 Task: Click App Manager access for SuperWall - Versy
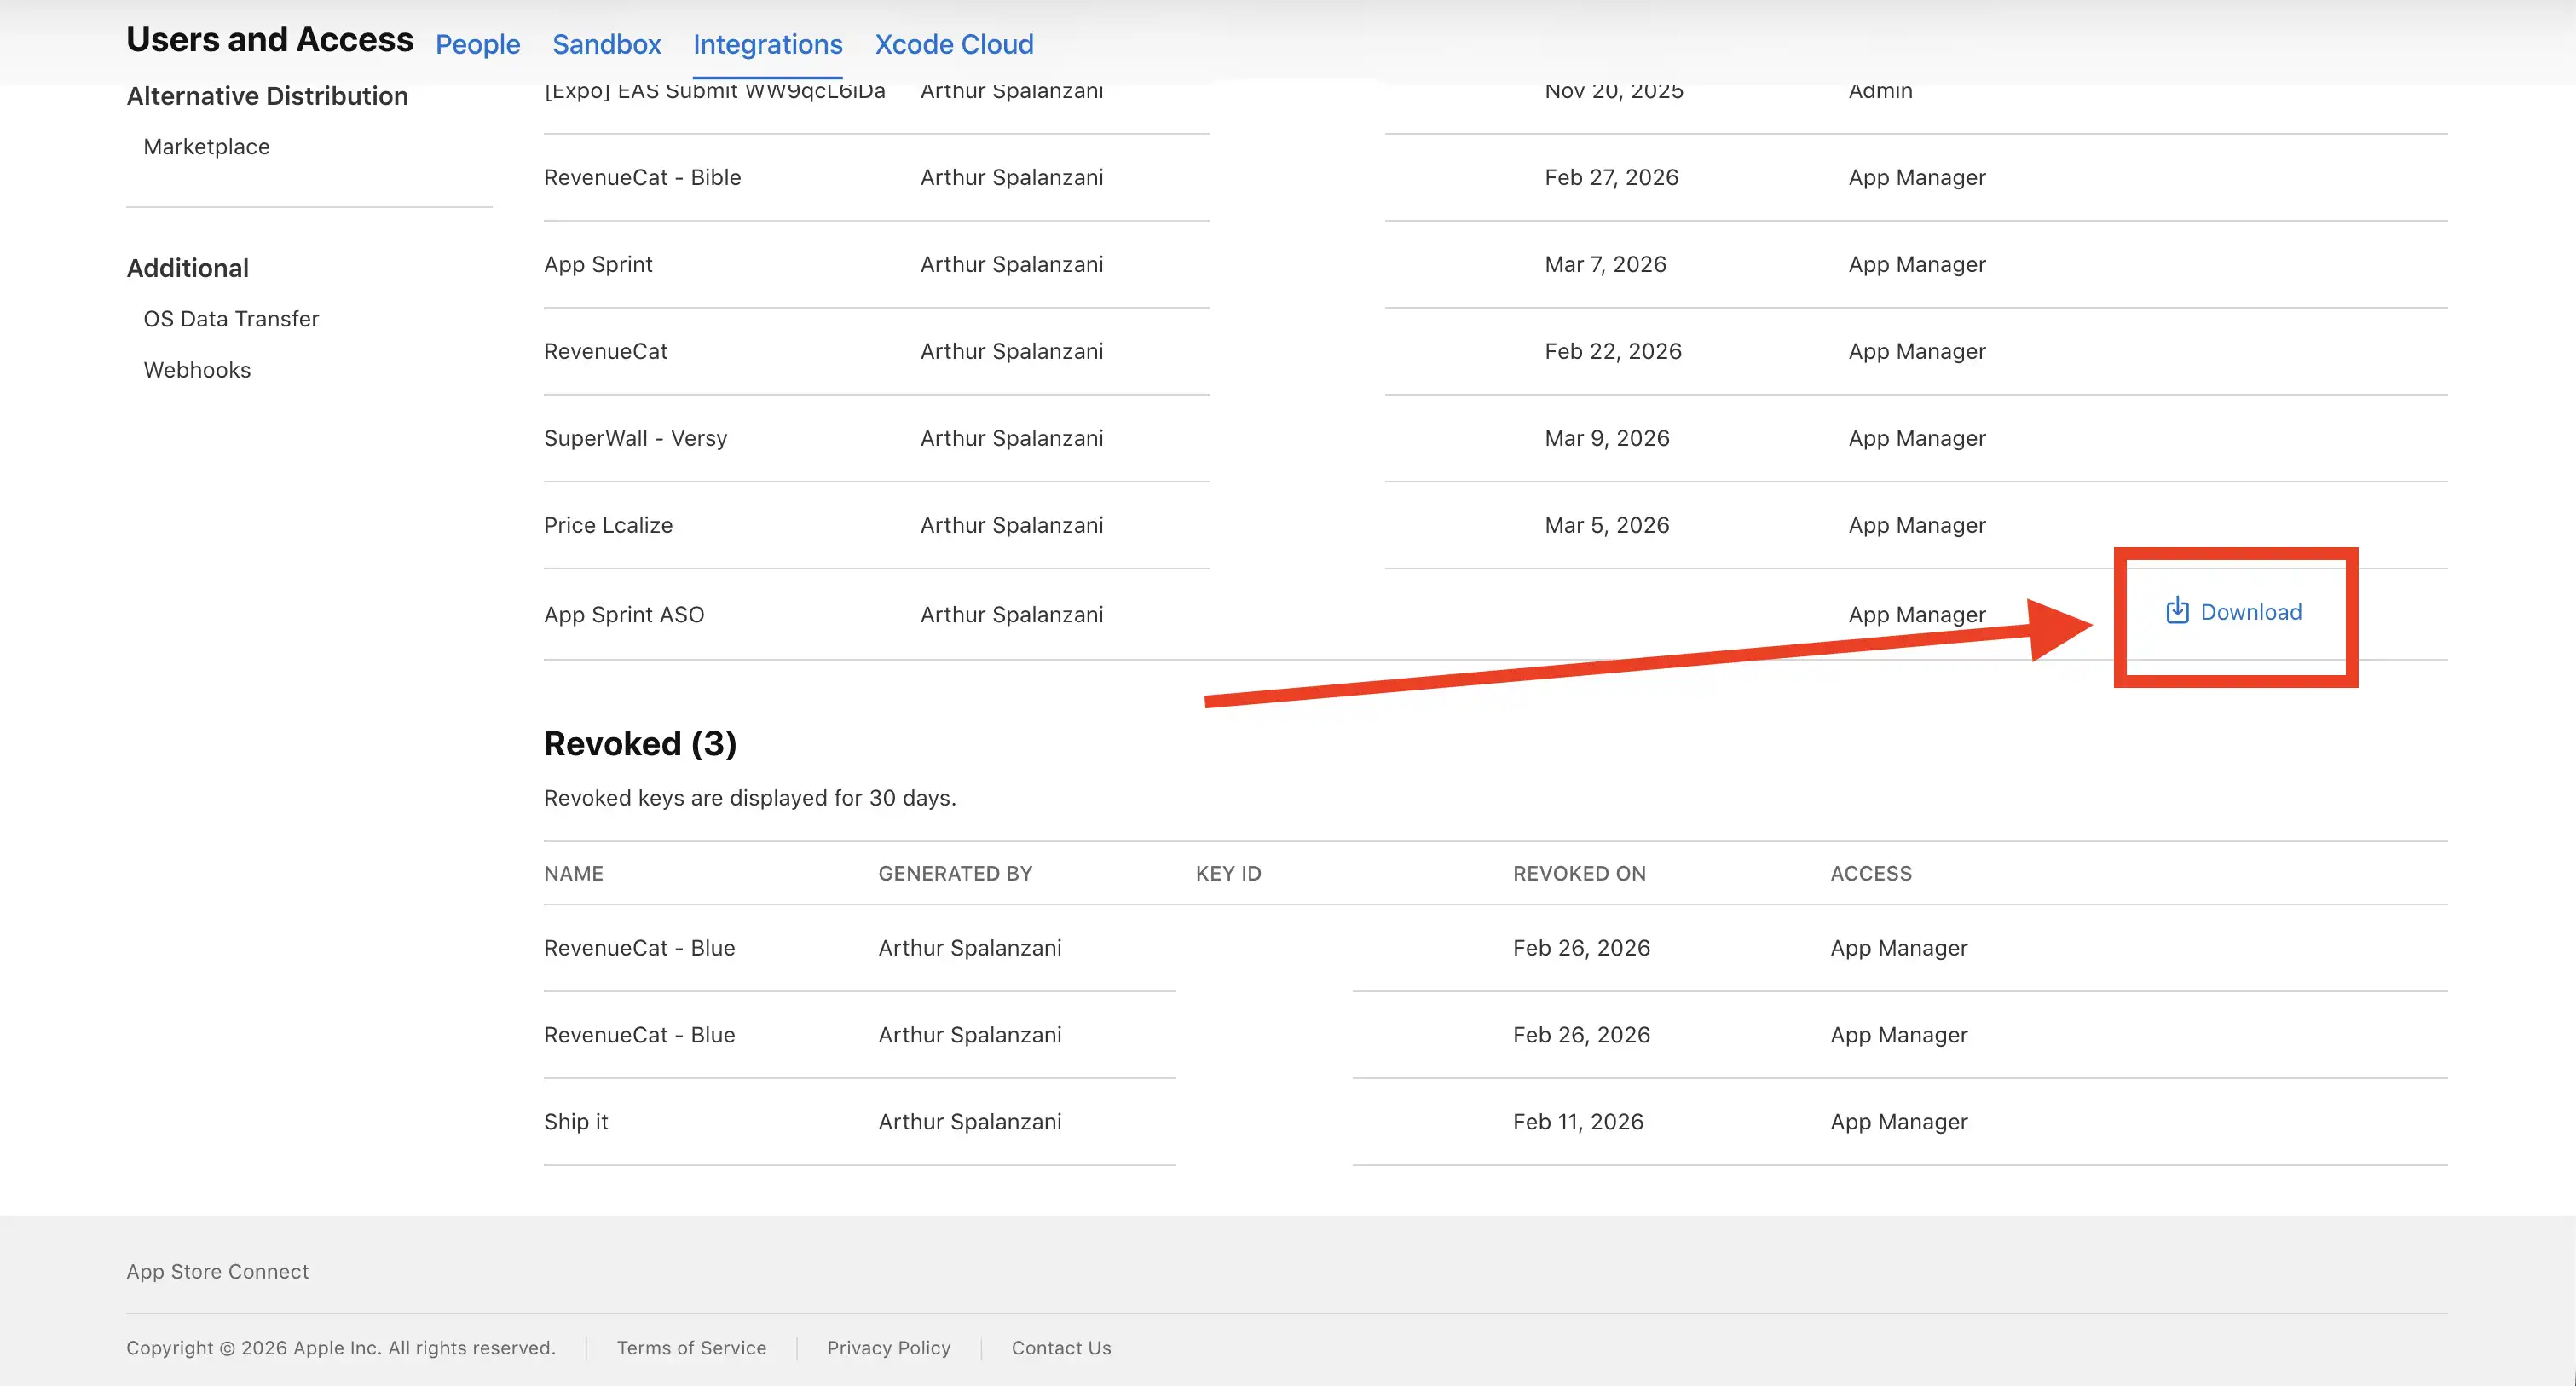1917,438
